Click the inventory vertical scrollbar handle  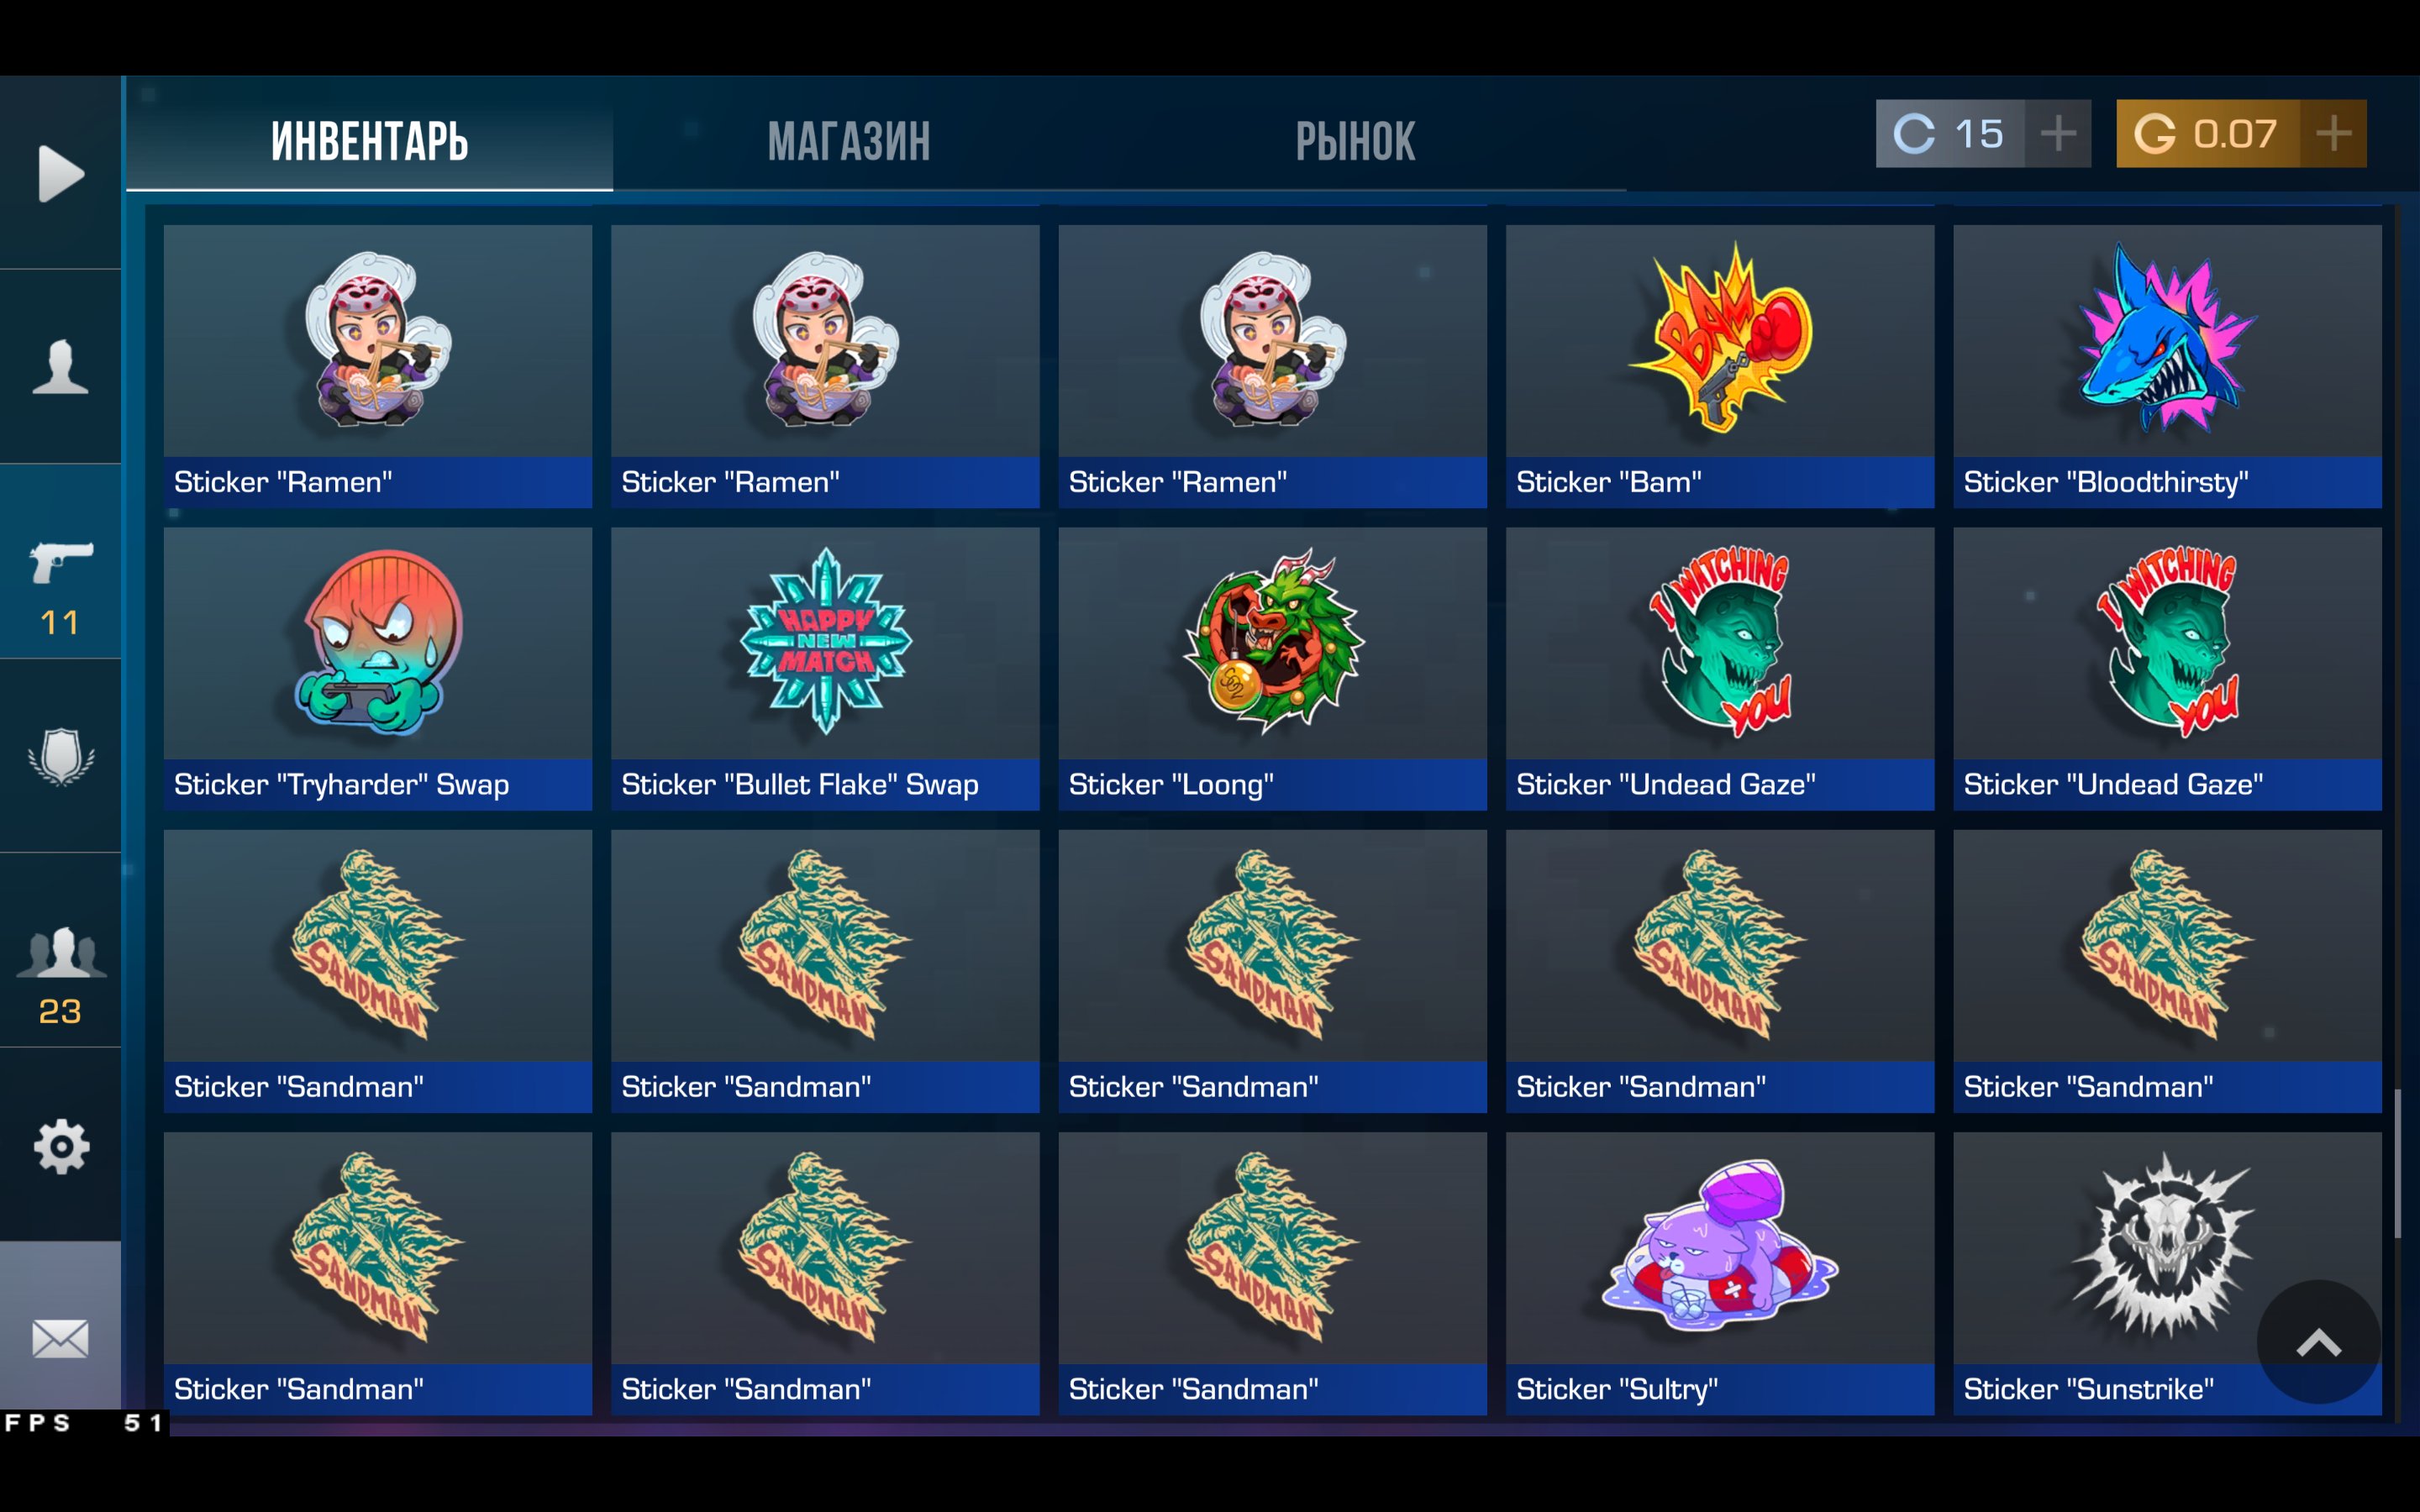tap(2397, 1163)
